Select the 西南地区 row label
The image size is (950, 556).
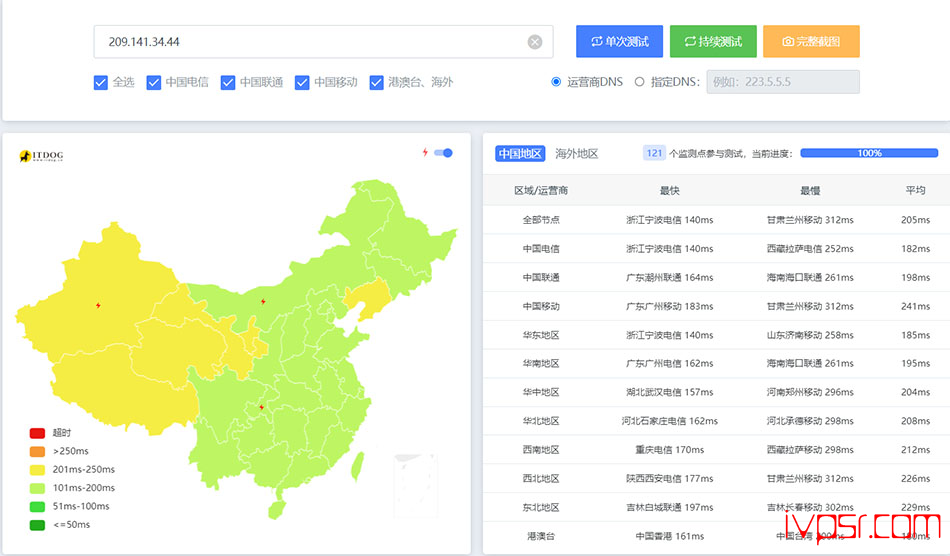point(541,449)
